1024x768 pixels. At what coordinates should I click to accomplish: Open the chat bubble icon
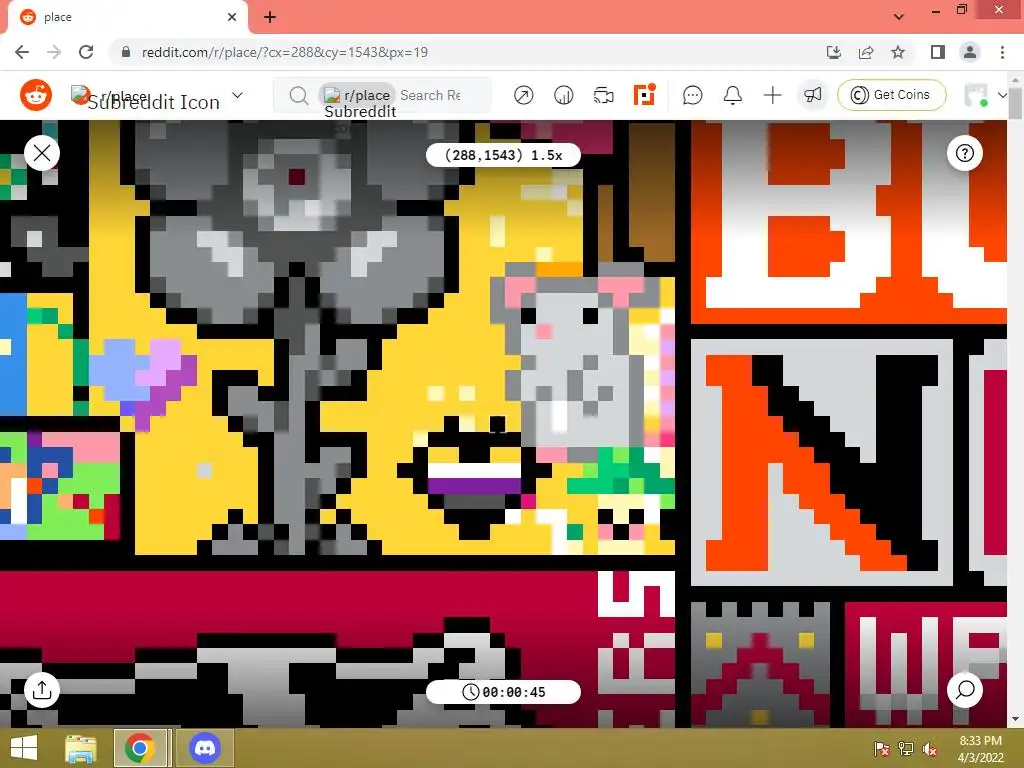[692, 95]
